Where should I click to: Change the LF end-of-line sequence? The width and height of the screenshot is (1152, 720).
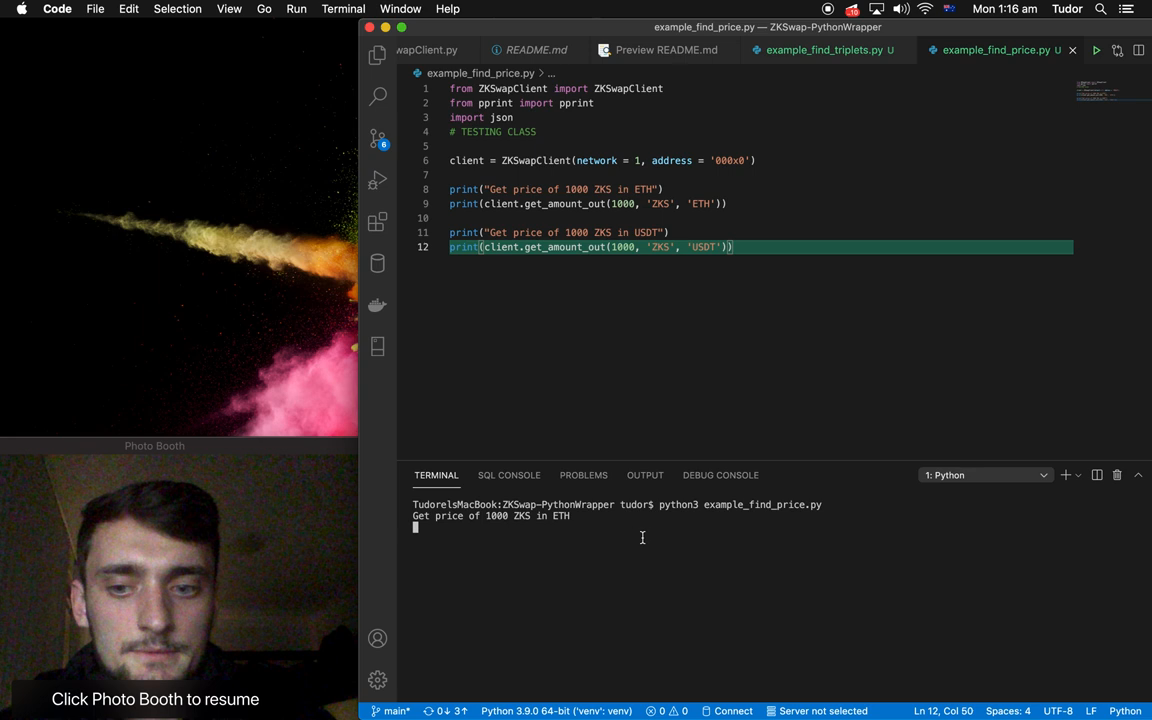[x=1091, y=711]
